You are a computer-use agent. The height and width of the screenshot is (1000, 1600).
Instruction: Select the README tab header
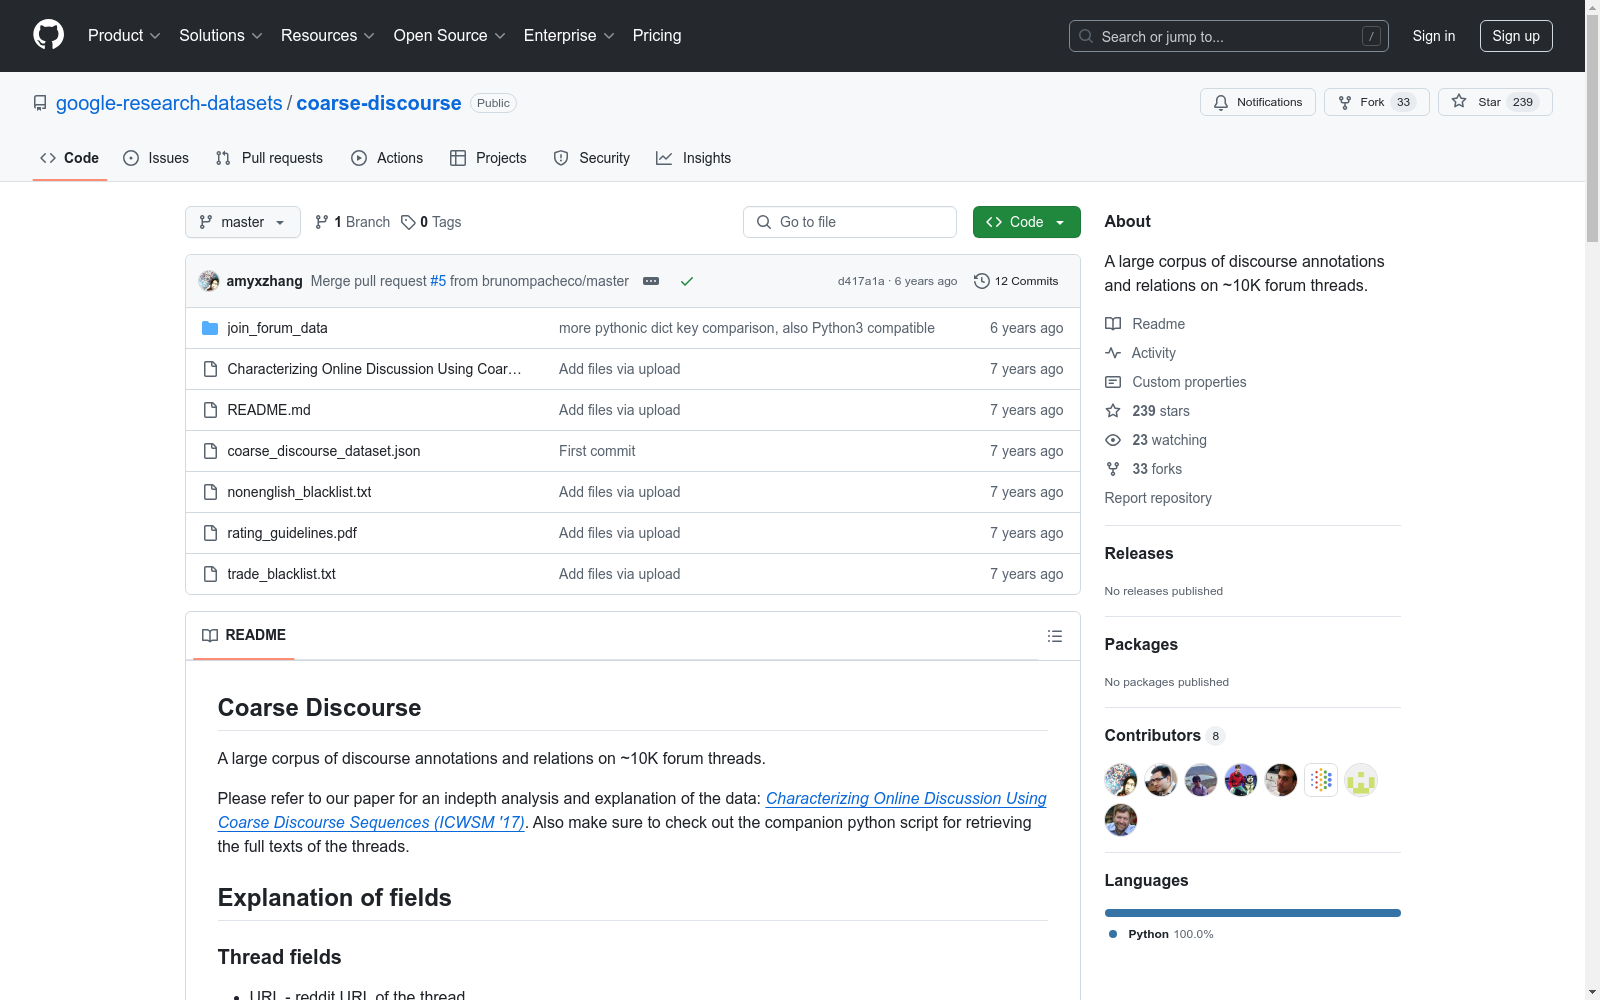point(244,635)
